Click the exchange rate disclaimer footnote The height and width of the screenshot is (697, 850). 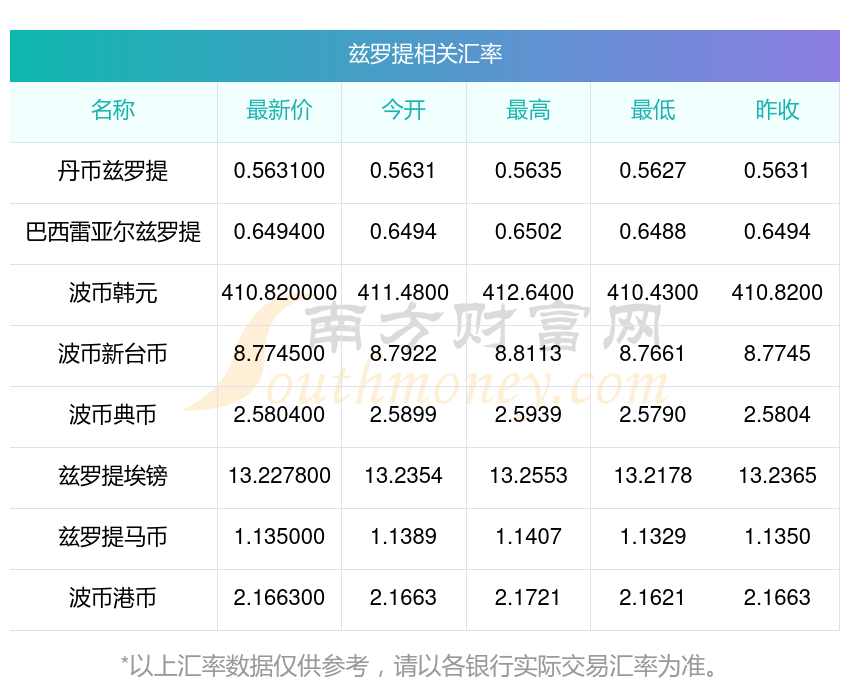click(x=425, y=665)
